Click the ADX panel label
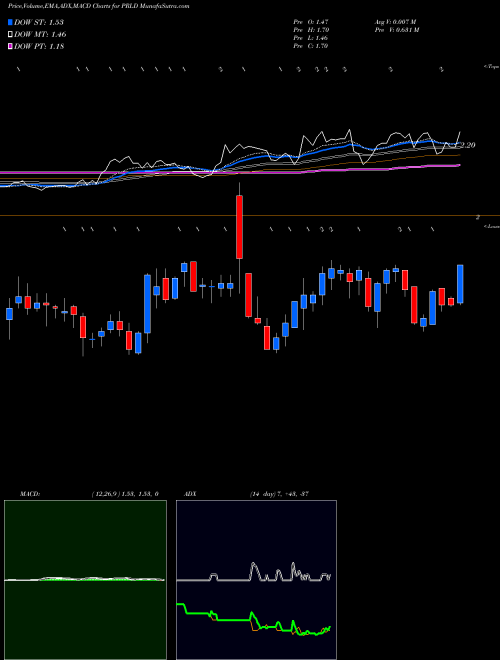 coord(190,494)
